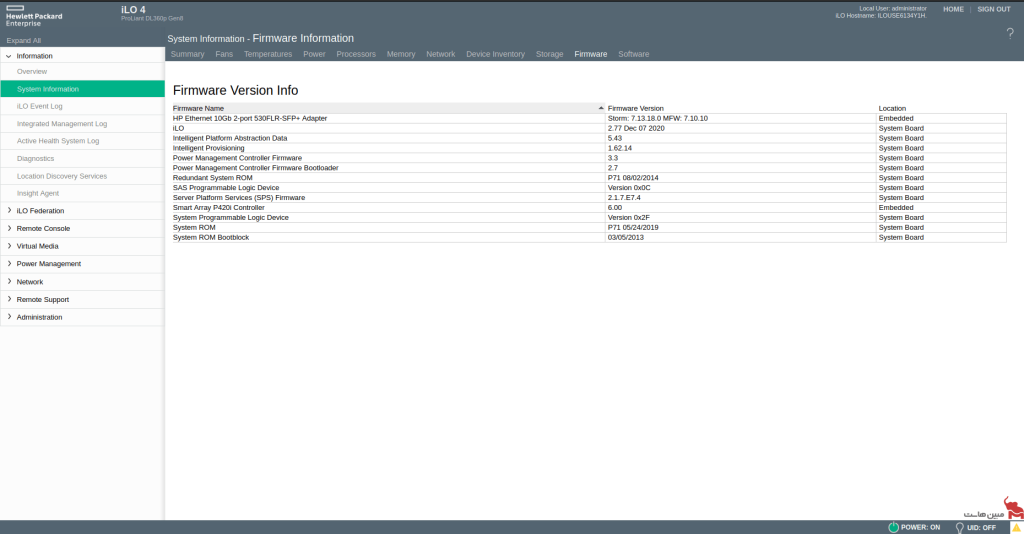Sort by Firmware Version column header

635,108
